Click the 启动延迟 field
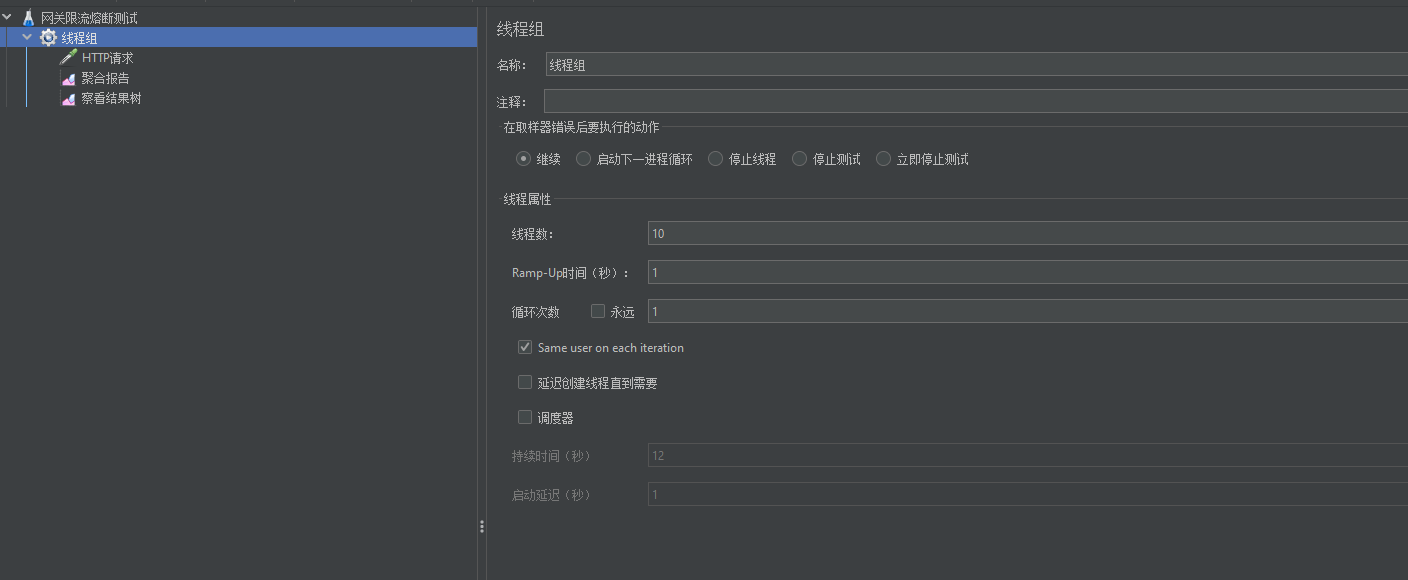 (1028, 494)
